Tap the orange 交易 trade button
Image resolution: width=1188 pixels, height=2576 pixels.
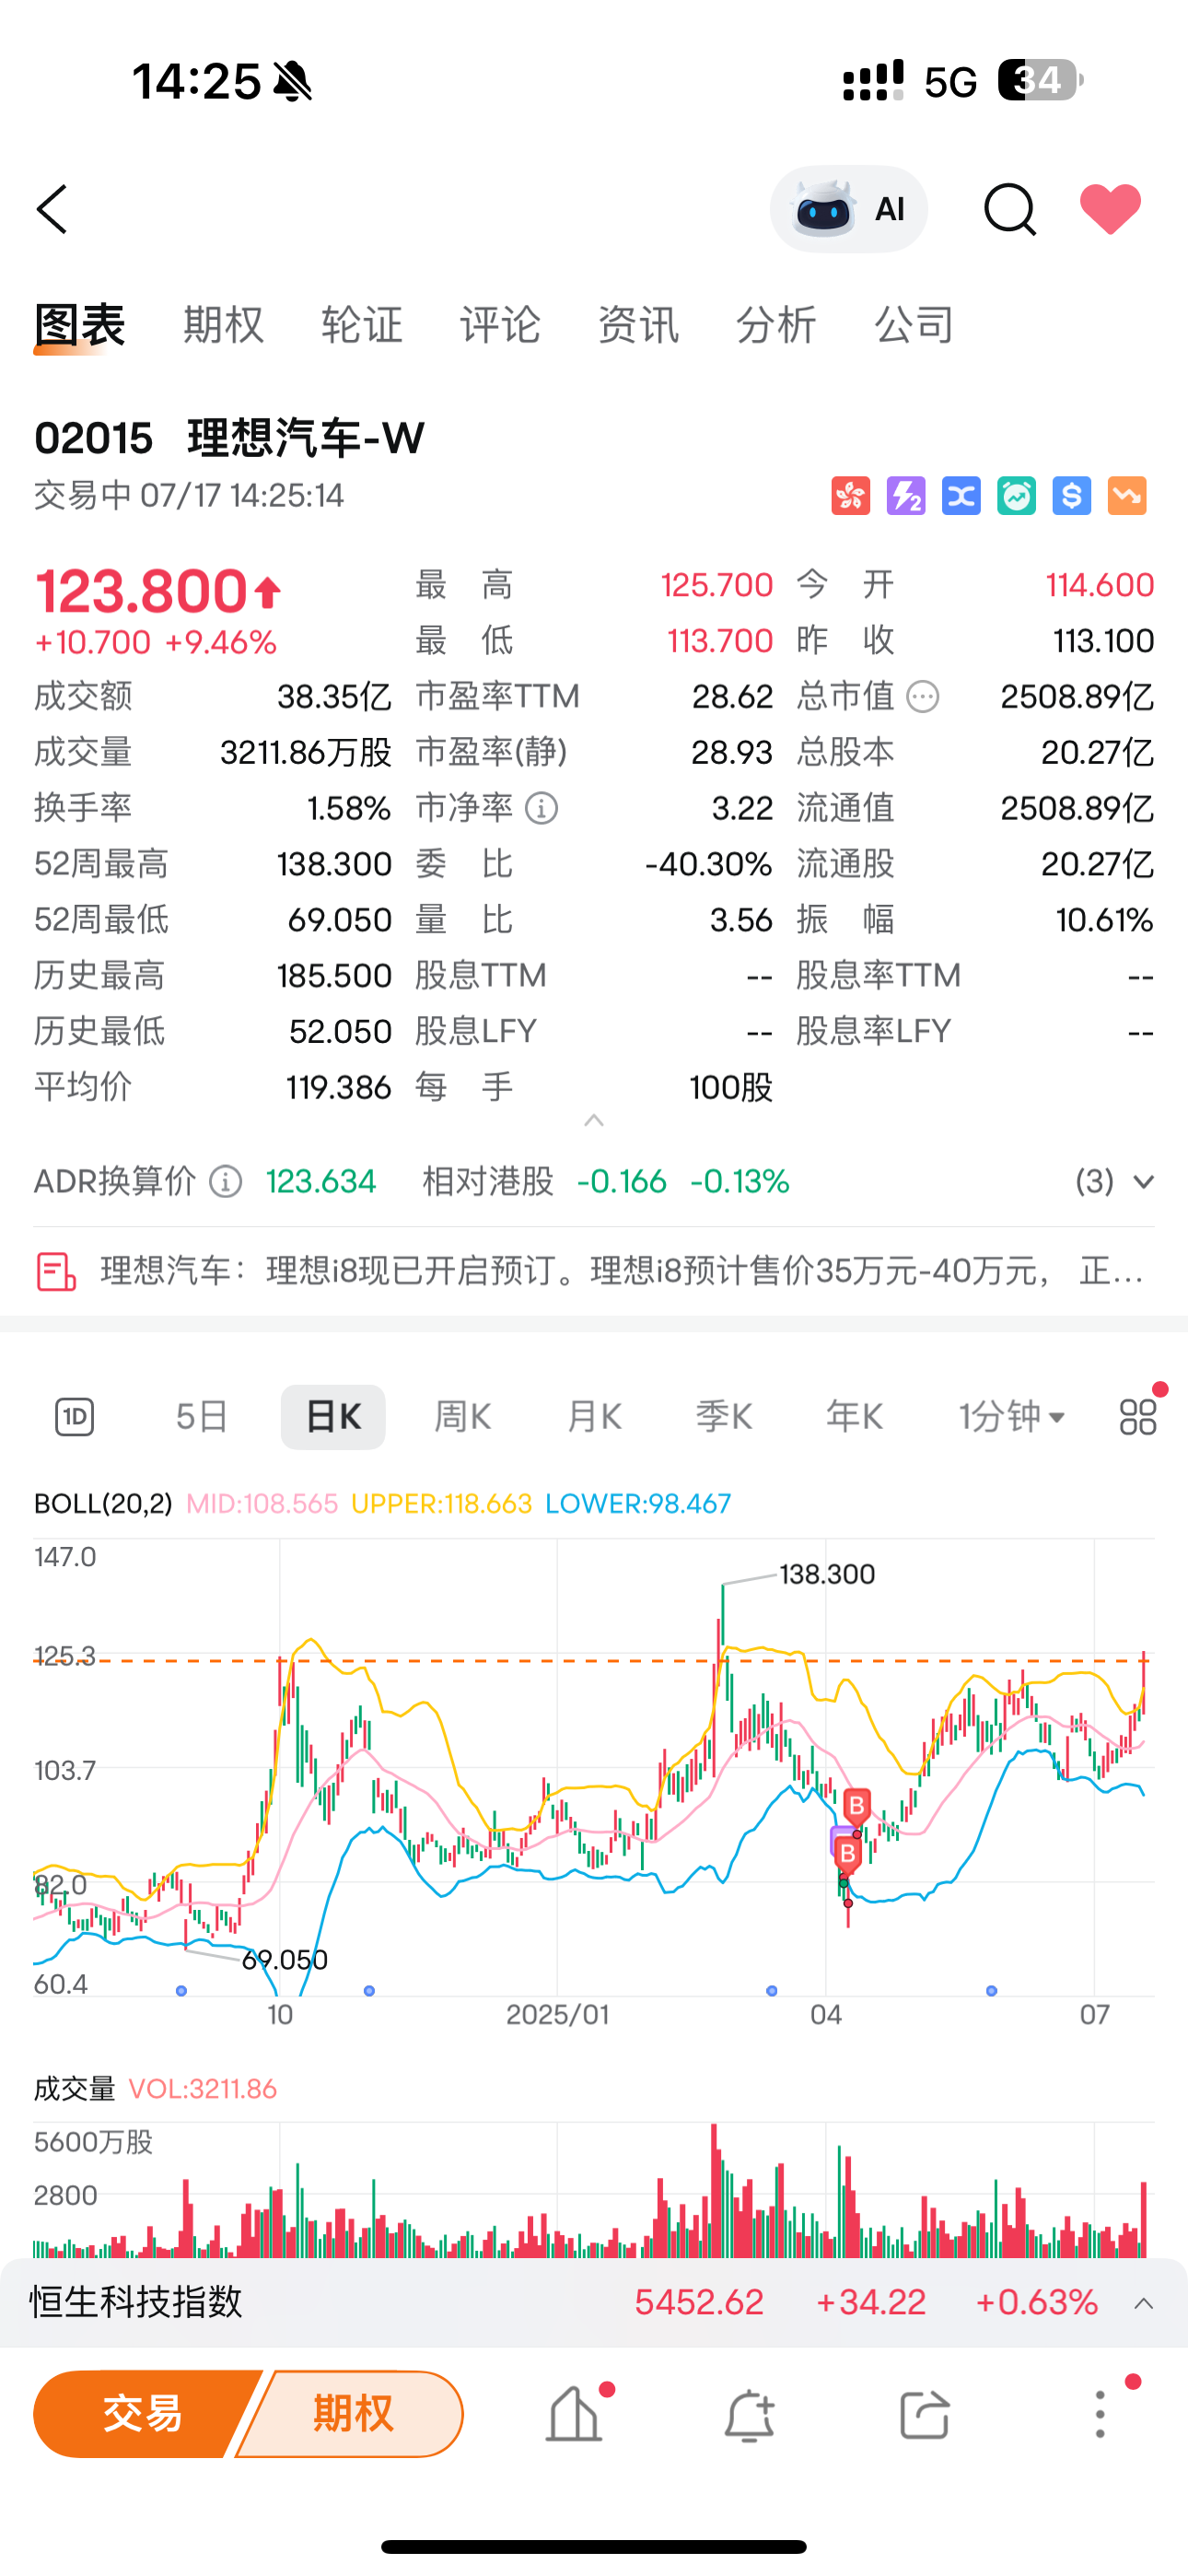144,2414
